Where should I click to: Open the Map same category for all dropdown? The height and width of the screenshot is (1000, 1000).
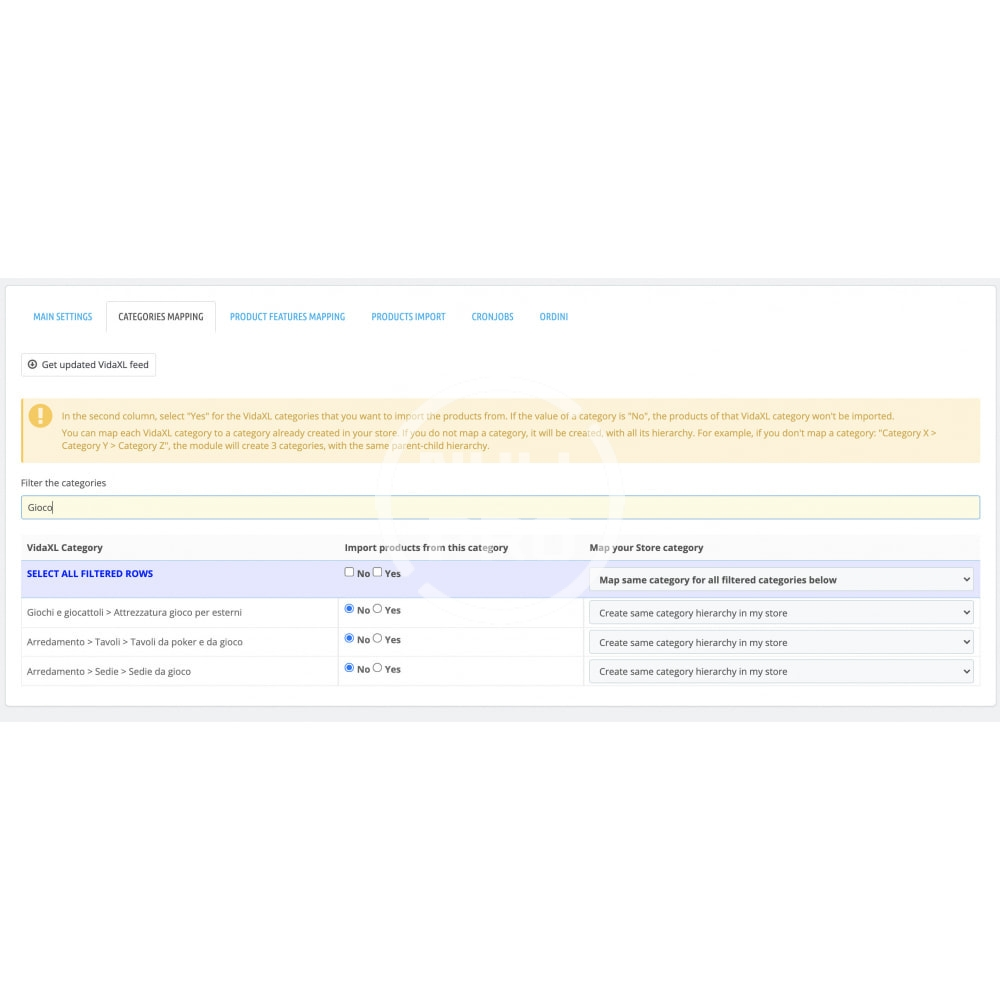pos(780,580)
